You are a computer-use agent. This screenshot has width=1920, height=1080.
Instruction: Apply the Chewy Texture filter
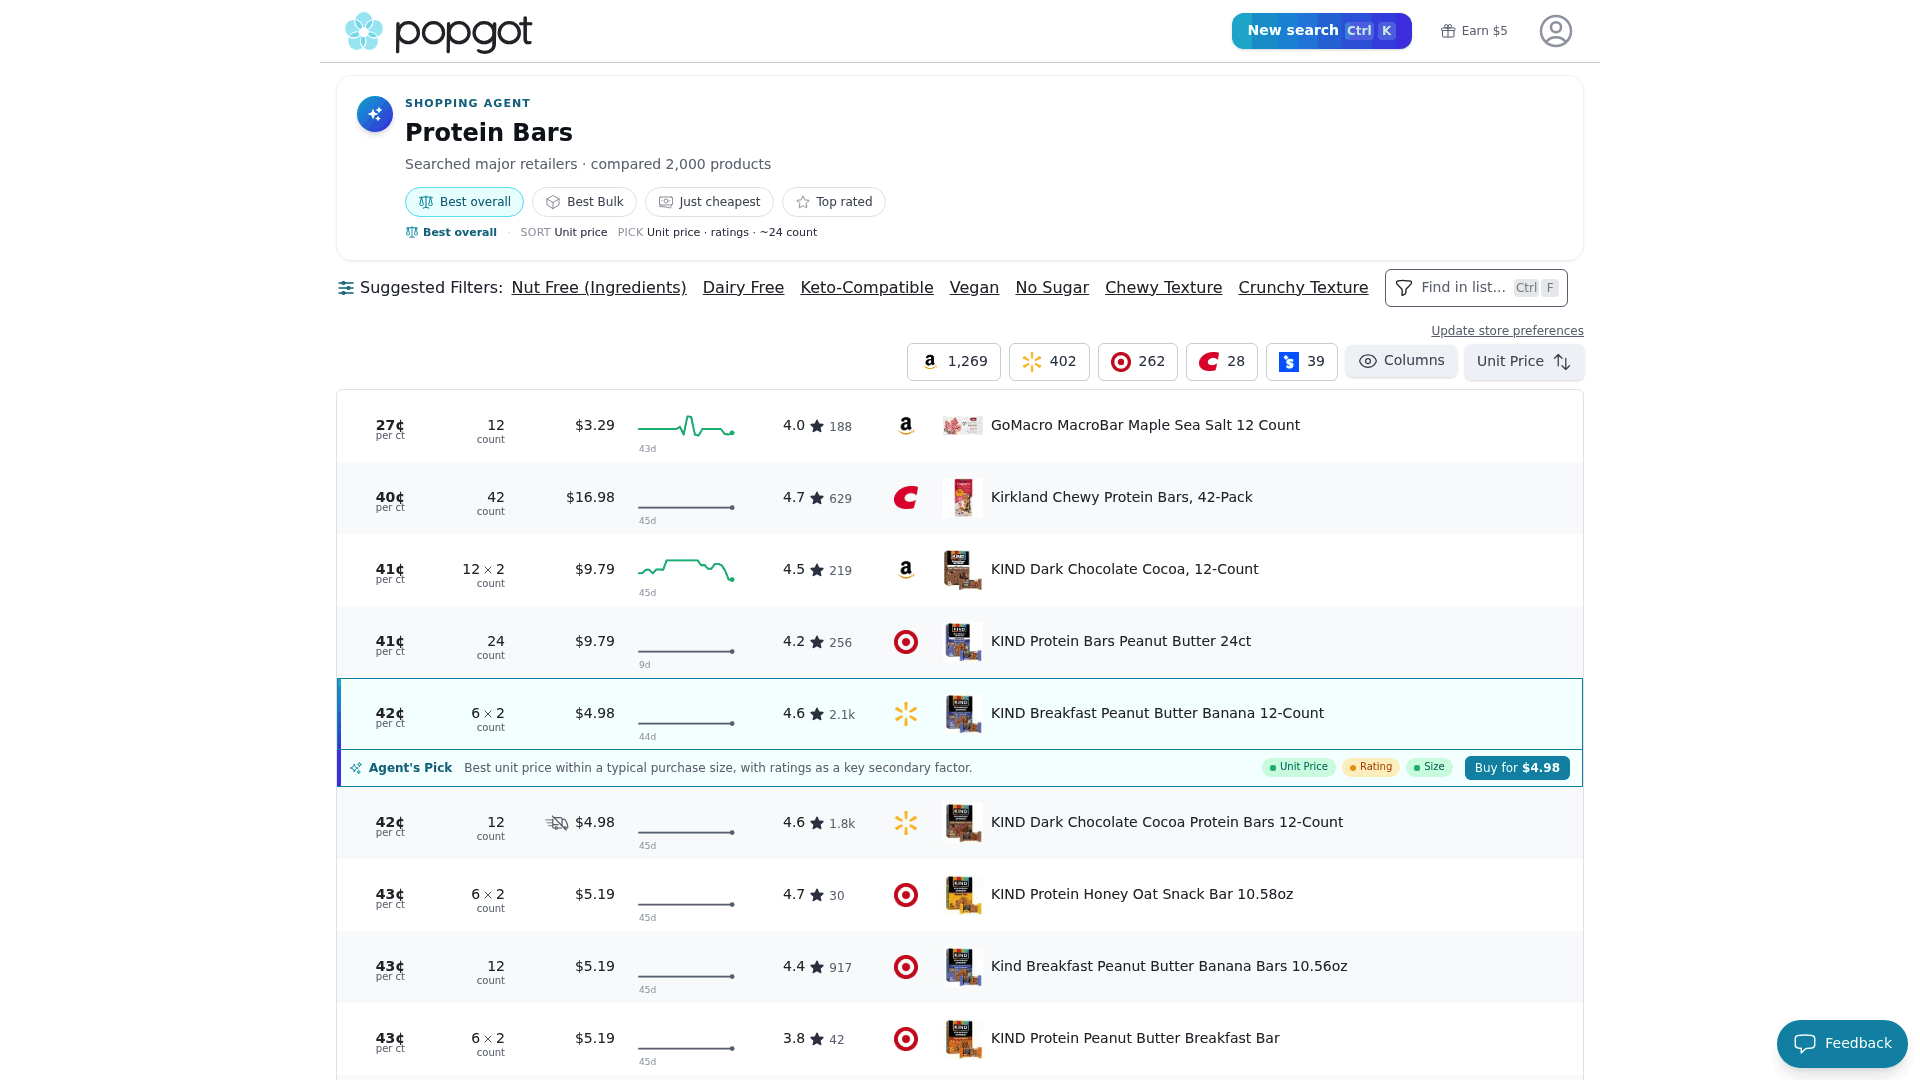(x=1163, y=288)
